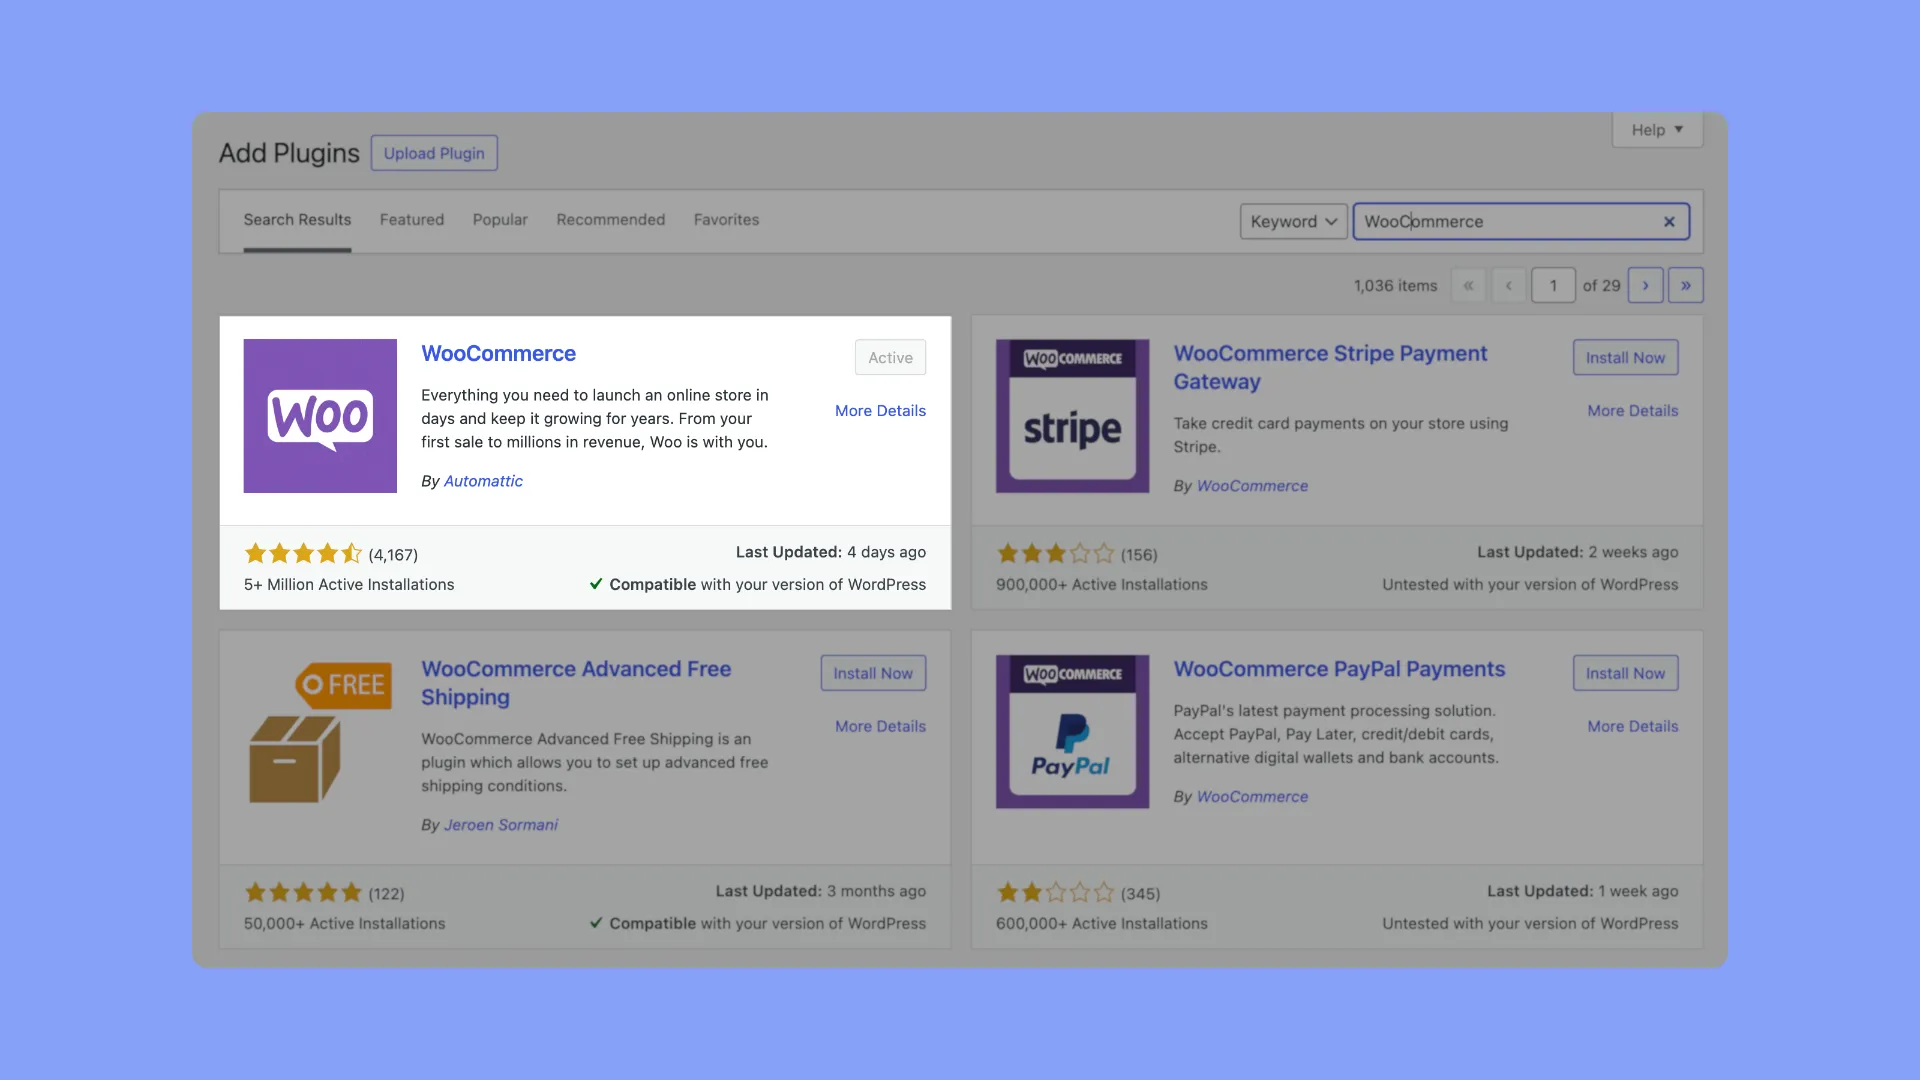The image size is (1920, 1080).
Task: Jump to the last results page
Action: pos(1685,286)
